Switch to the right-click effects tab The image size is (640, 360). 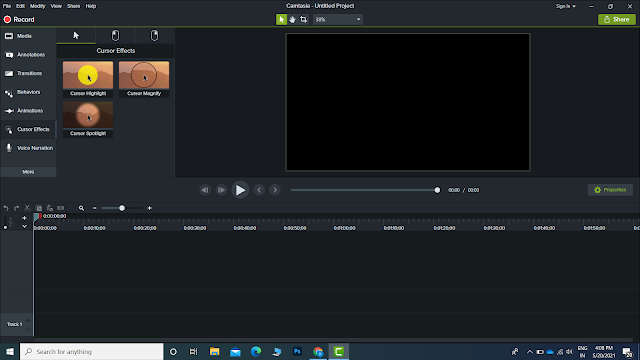154,36
